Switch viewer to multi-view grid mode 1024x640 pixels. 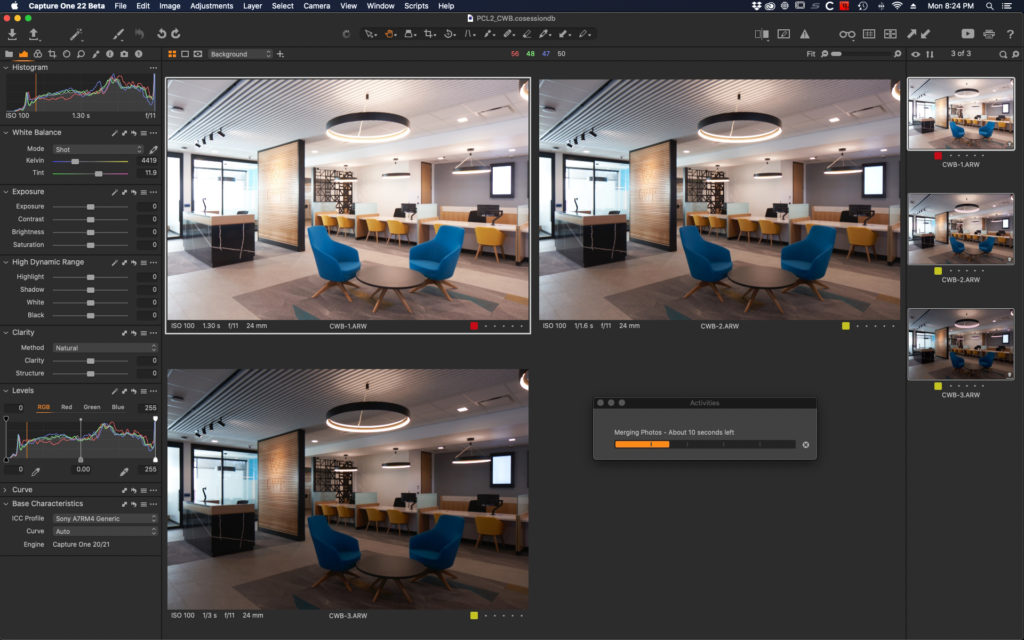172,54
